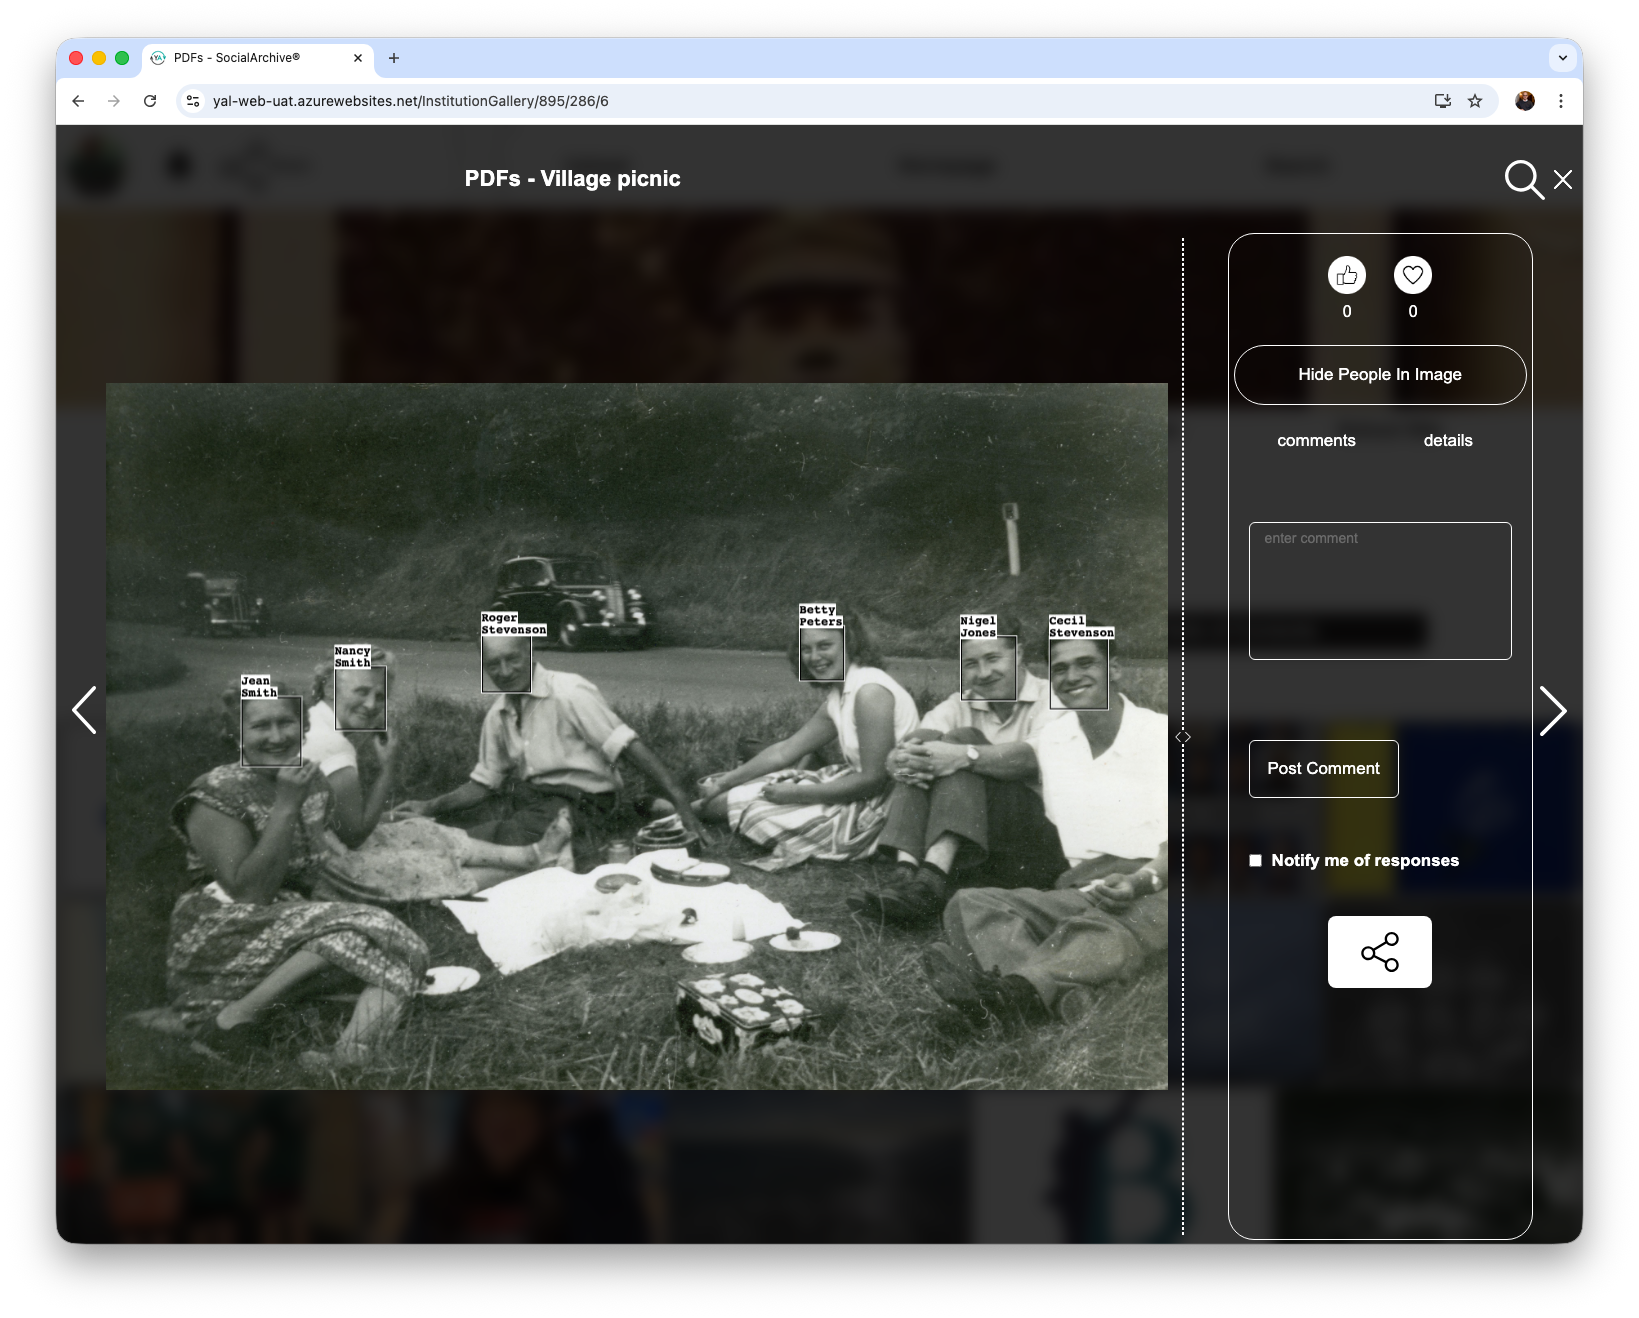The height and width of the screenshot is (1318, 1639).
Task: Go back to the previous page
Action: point(77,100)
